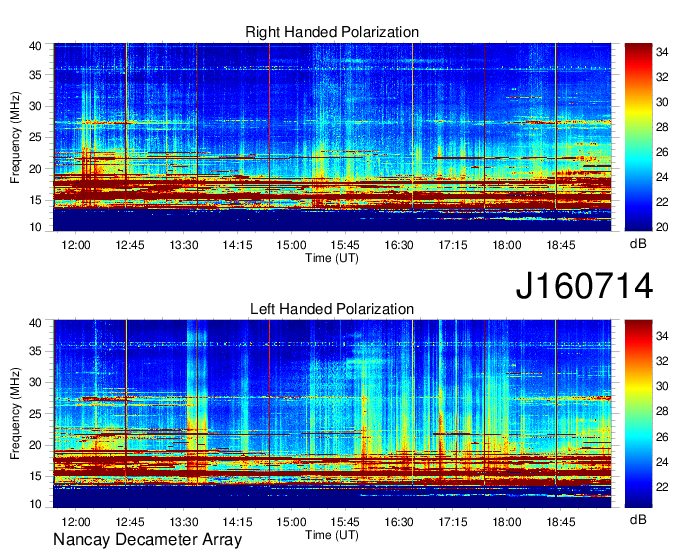Click the 12:00 tick label on bottom panel
The width and height of the screenshot is (680, 552).
(x=76, y=521)
